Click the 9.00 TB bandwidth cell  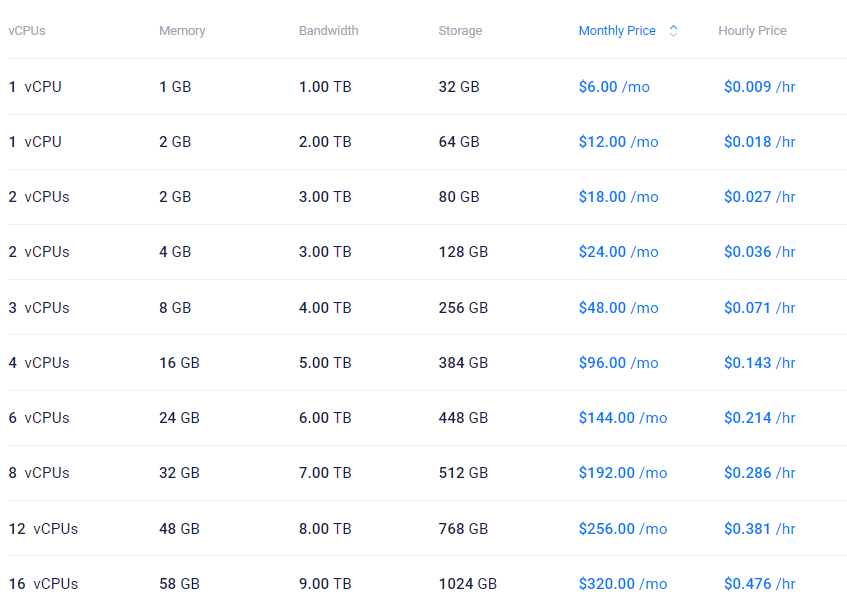click(325, 584)
